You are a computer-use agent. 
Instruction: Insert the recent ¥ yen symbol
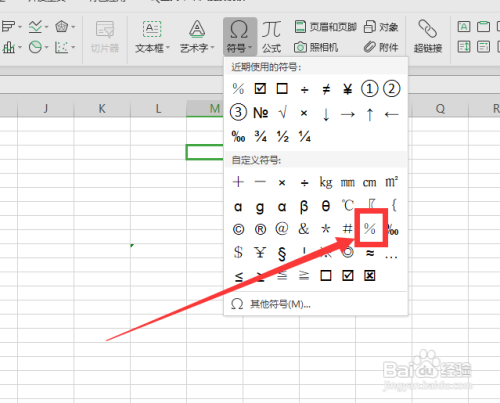[x=348, y=89]
